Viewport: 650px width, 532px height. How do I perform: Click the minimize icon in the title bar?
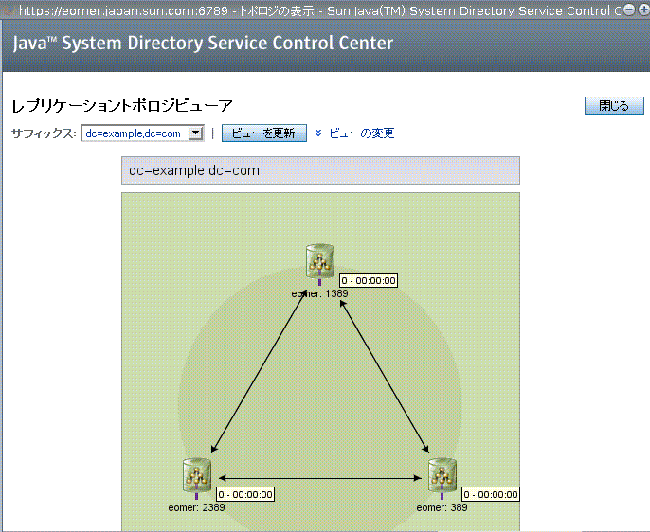pos(629,9)
